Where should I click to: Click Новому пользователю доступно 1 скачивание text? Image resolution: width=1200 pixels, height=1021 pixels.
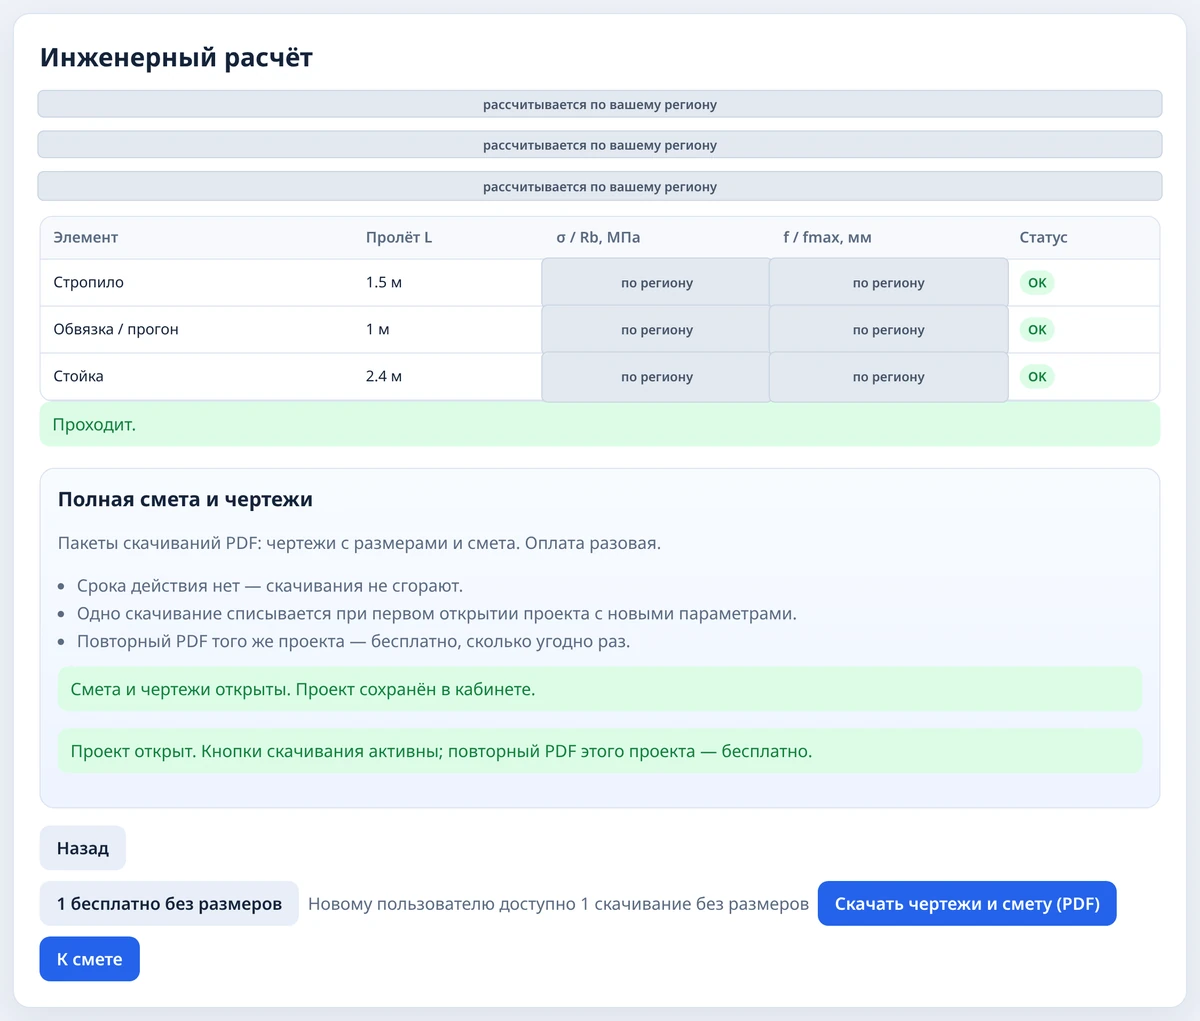click(558, 904)
